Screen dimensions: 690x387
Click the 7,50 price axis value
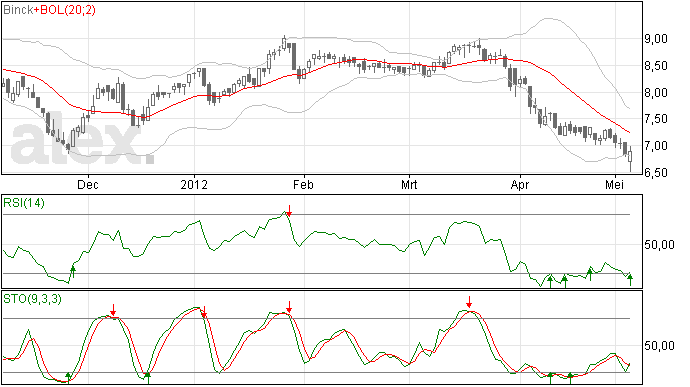tap(656, 119)
